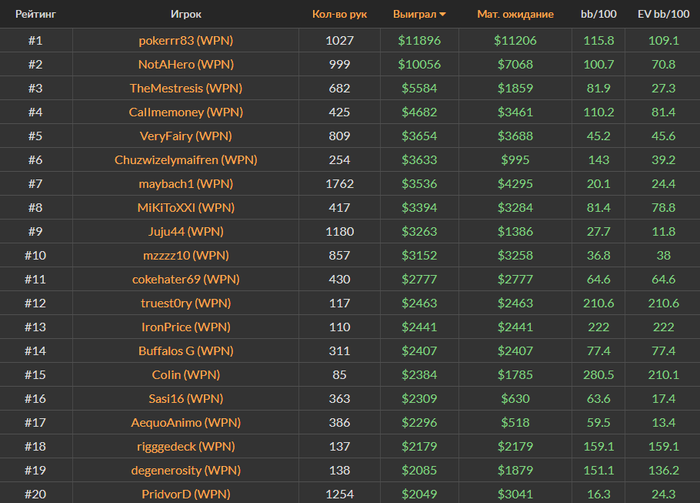Viewport: 700px width, 503px height.
Task: Sort by the Выиграл column arrow
Action: (x=443, y=15)
